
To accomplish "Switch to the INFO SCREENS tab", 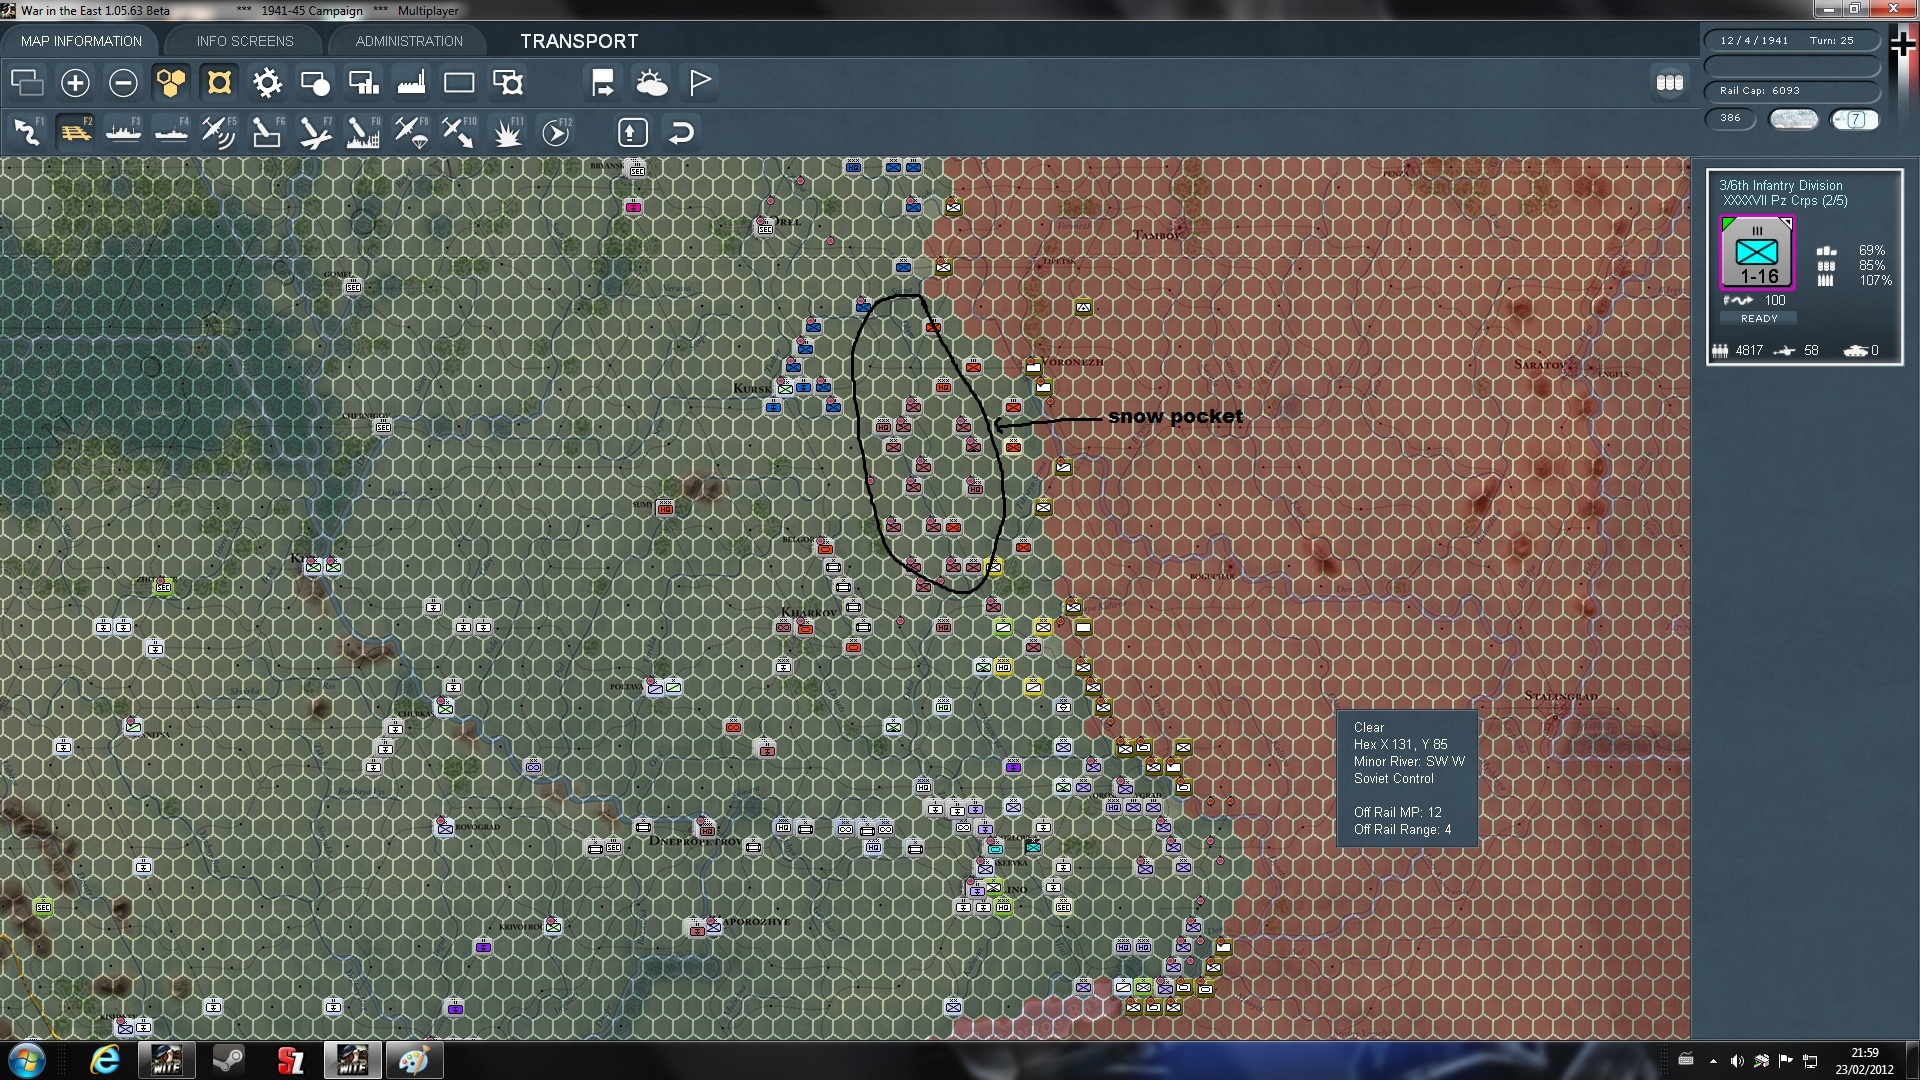I will (x=245, y=41).
